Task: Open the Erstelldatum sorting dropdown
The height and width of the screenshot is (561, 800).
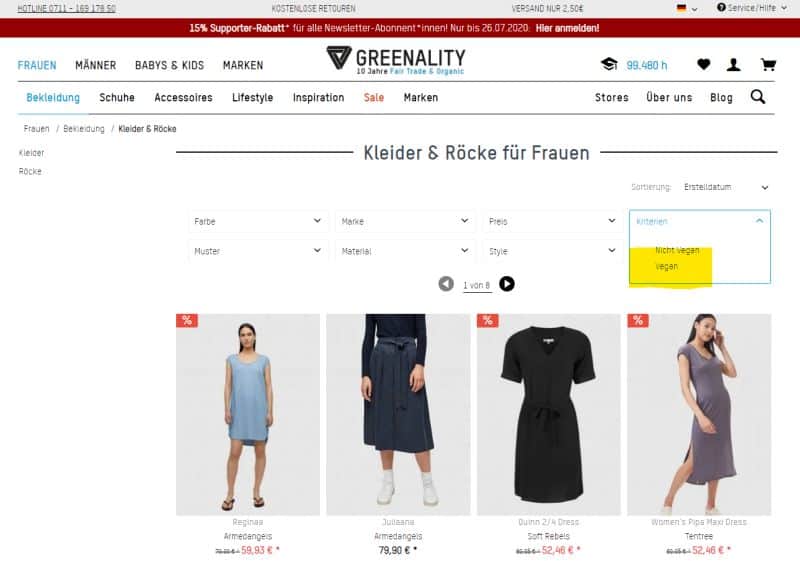Action: click(x=726, y=187)
